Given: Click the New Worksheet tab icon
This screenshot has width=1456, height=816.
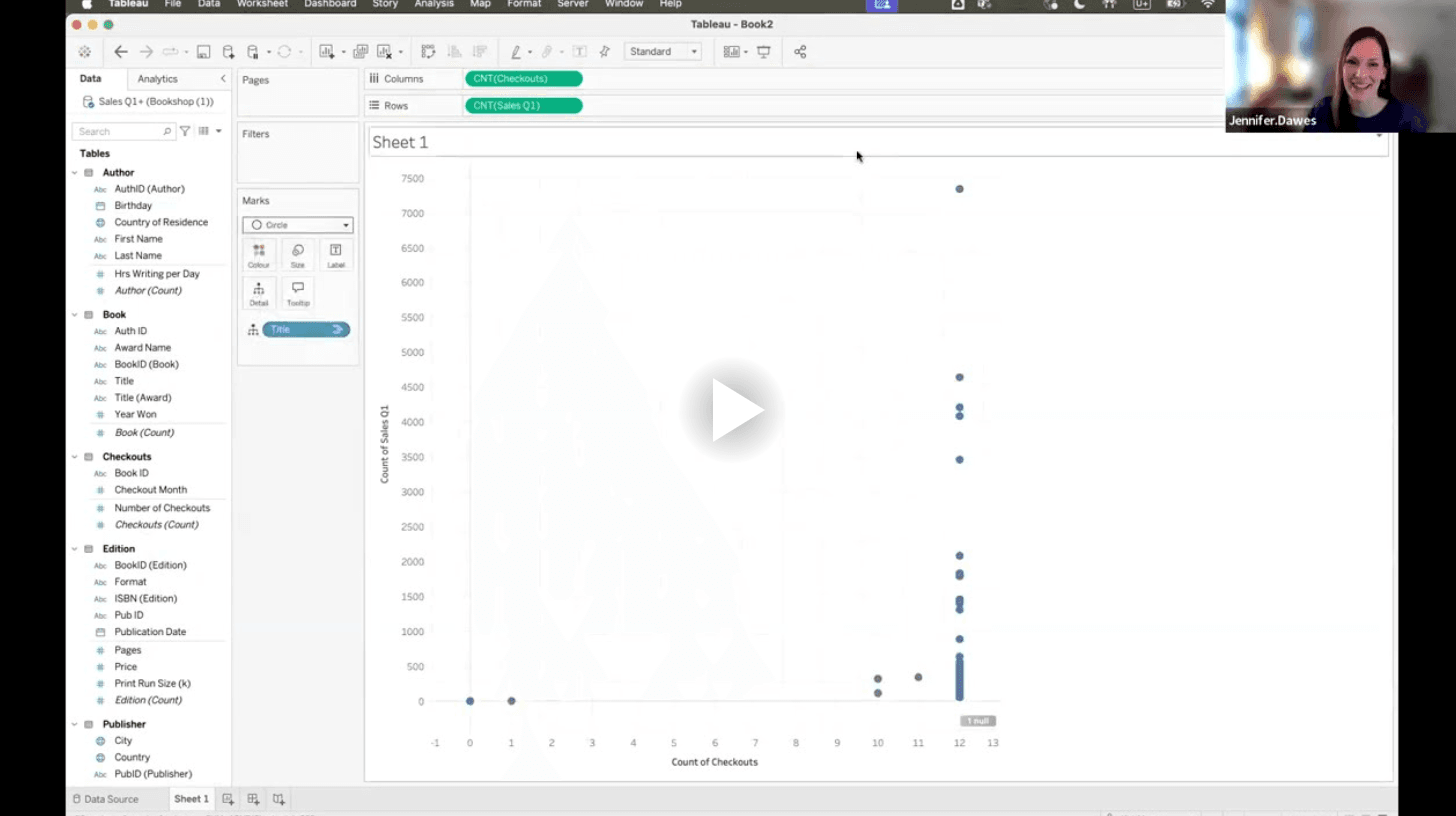Looking at the screenshot, I should coord(228,799).
